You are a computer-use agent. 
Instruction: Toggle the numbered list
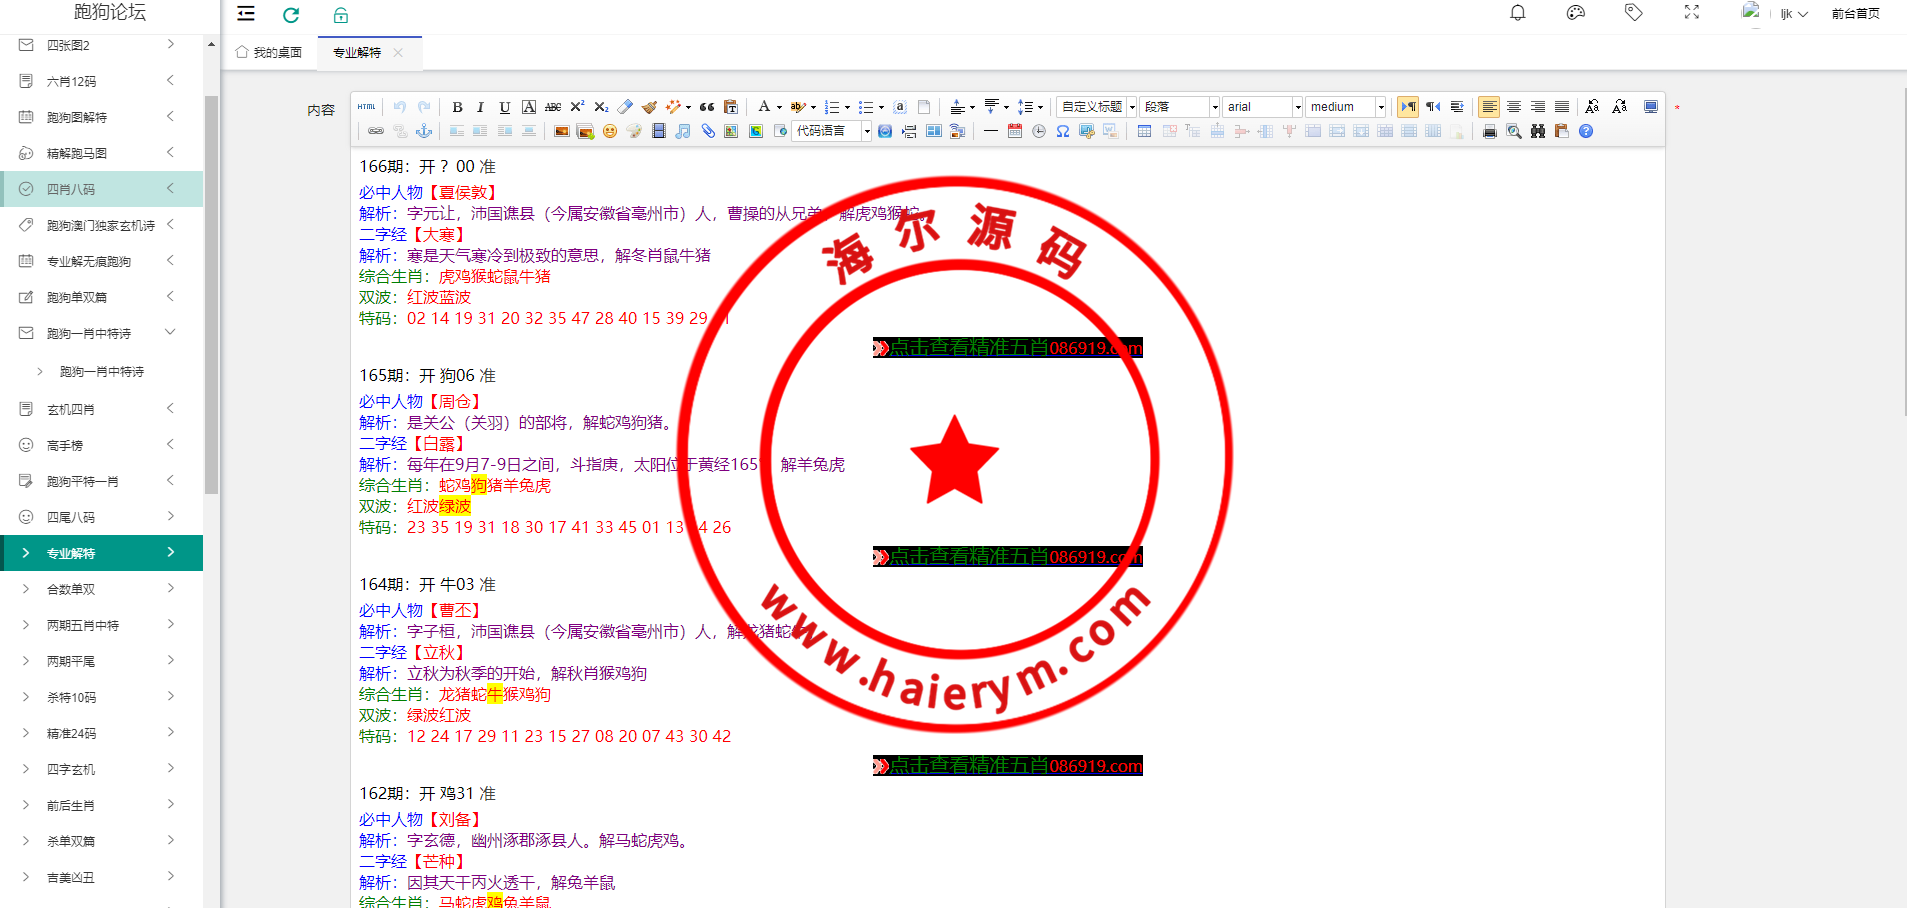pyautogui.click(x=832, y=106)
